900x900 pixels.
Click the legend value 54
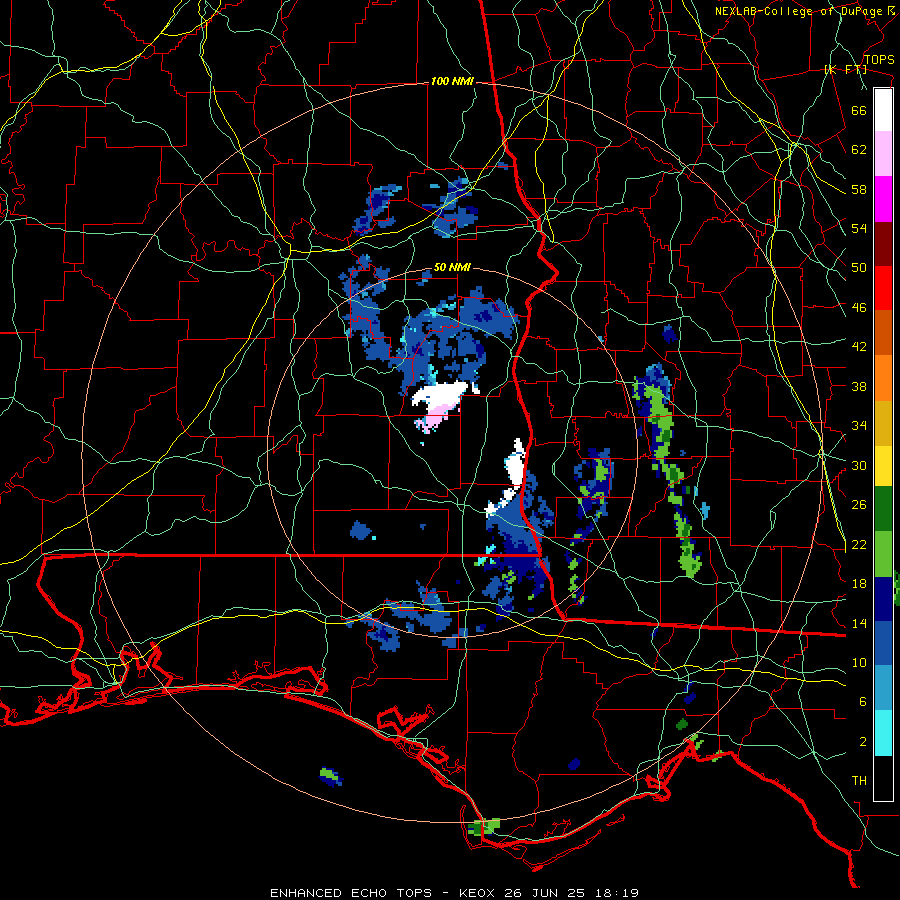859,228
